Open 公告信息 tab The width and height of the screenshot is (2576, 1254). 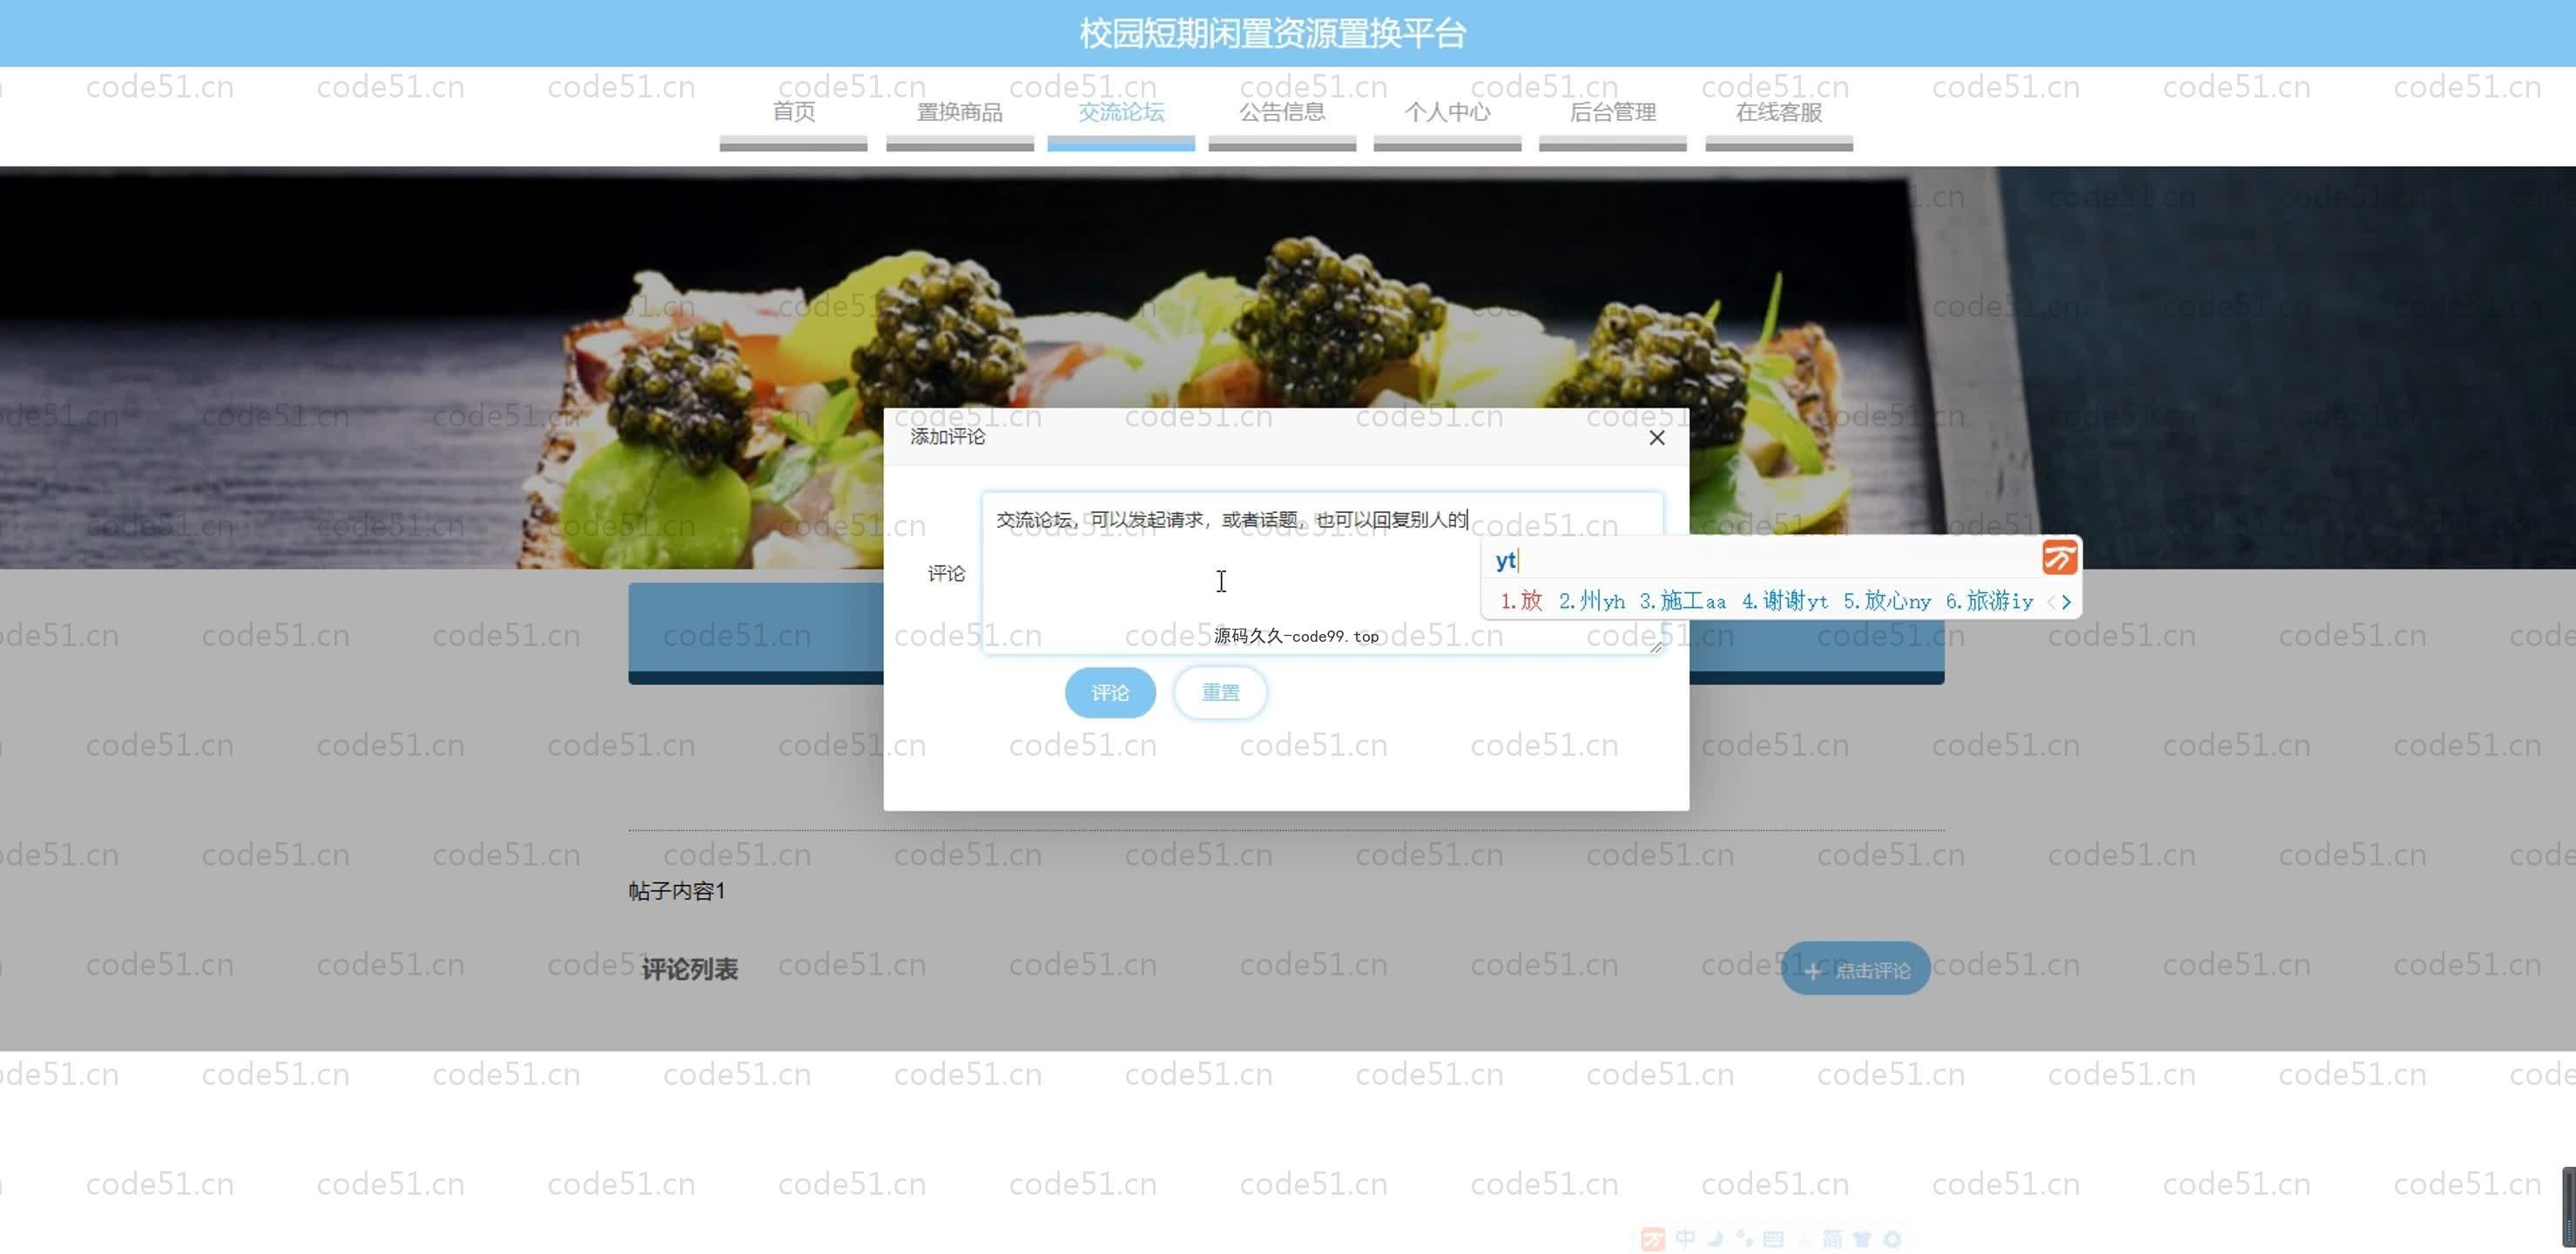tap(1282, 112)
